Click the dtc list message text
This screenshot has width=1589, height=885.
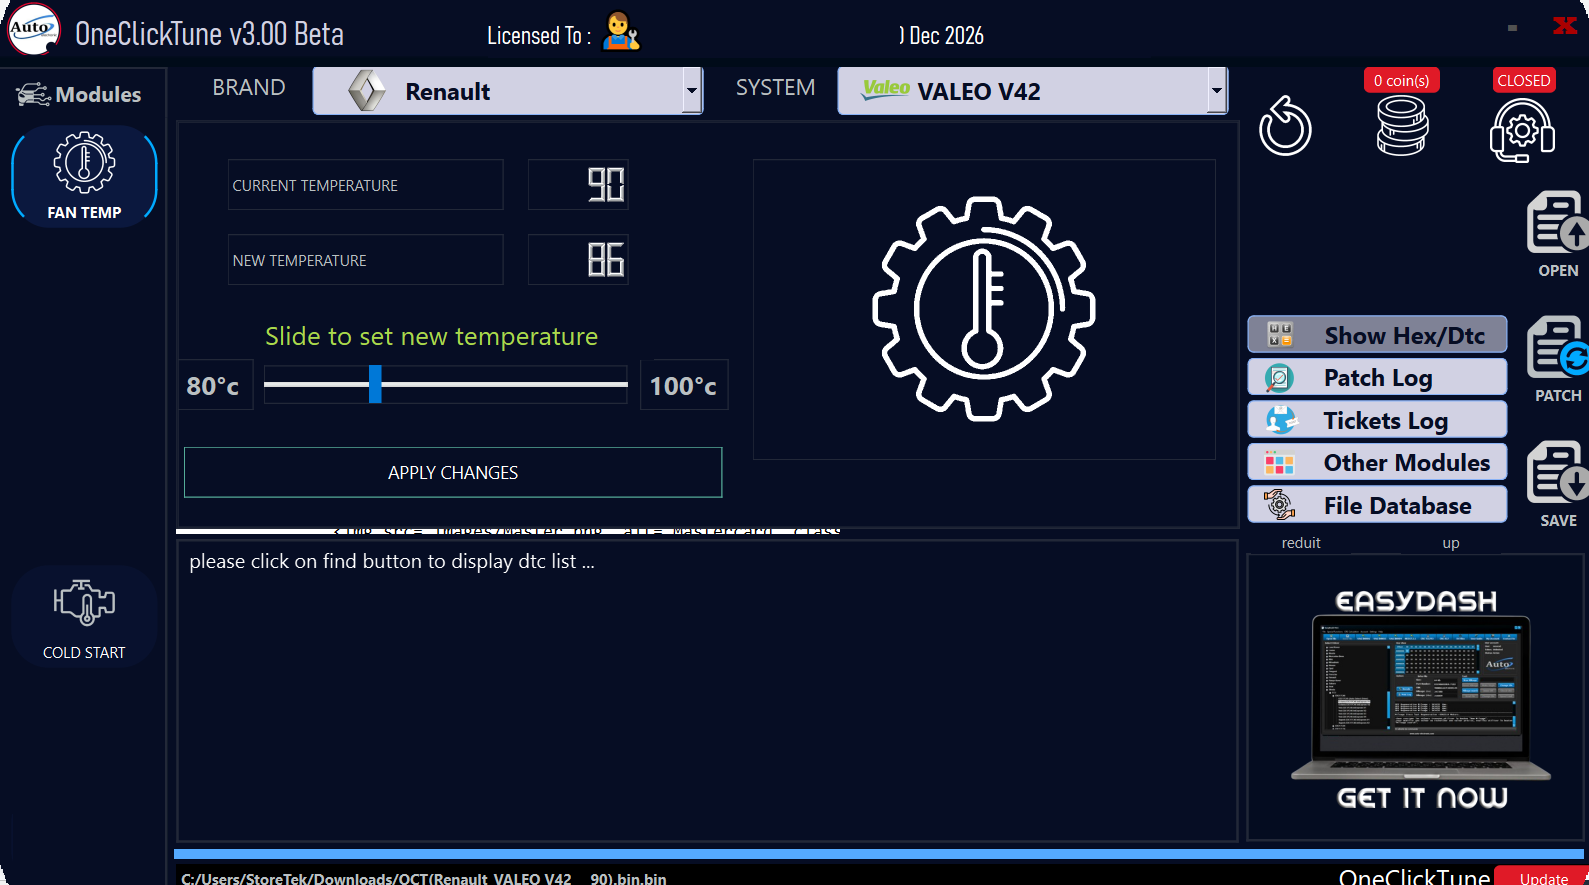[392, 562]
